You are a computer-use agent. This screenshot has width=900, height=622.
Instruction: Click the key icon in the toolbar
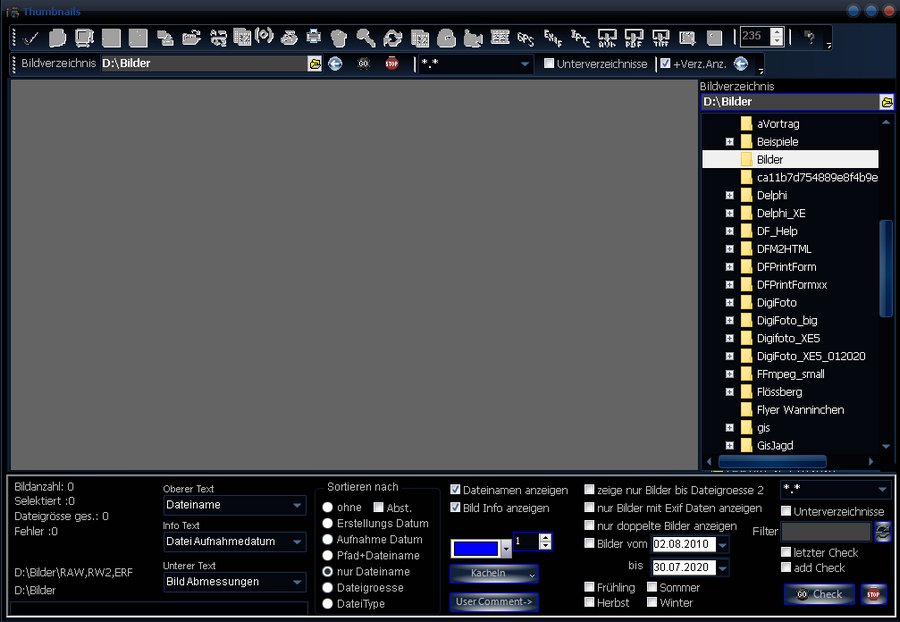click(x=366, y=38)
